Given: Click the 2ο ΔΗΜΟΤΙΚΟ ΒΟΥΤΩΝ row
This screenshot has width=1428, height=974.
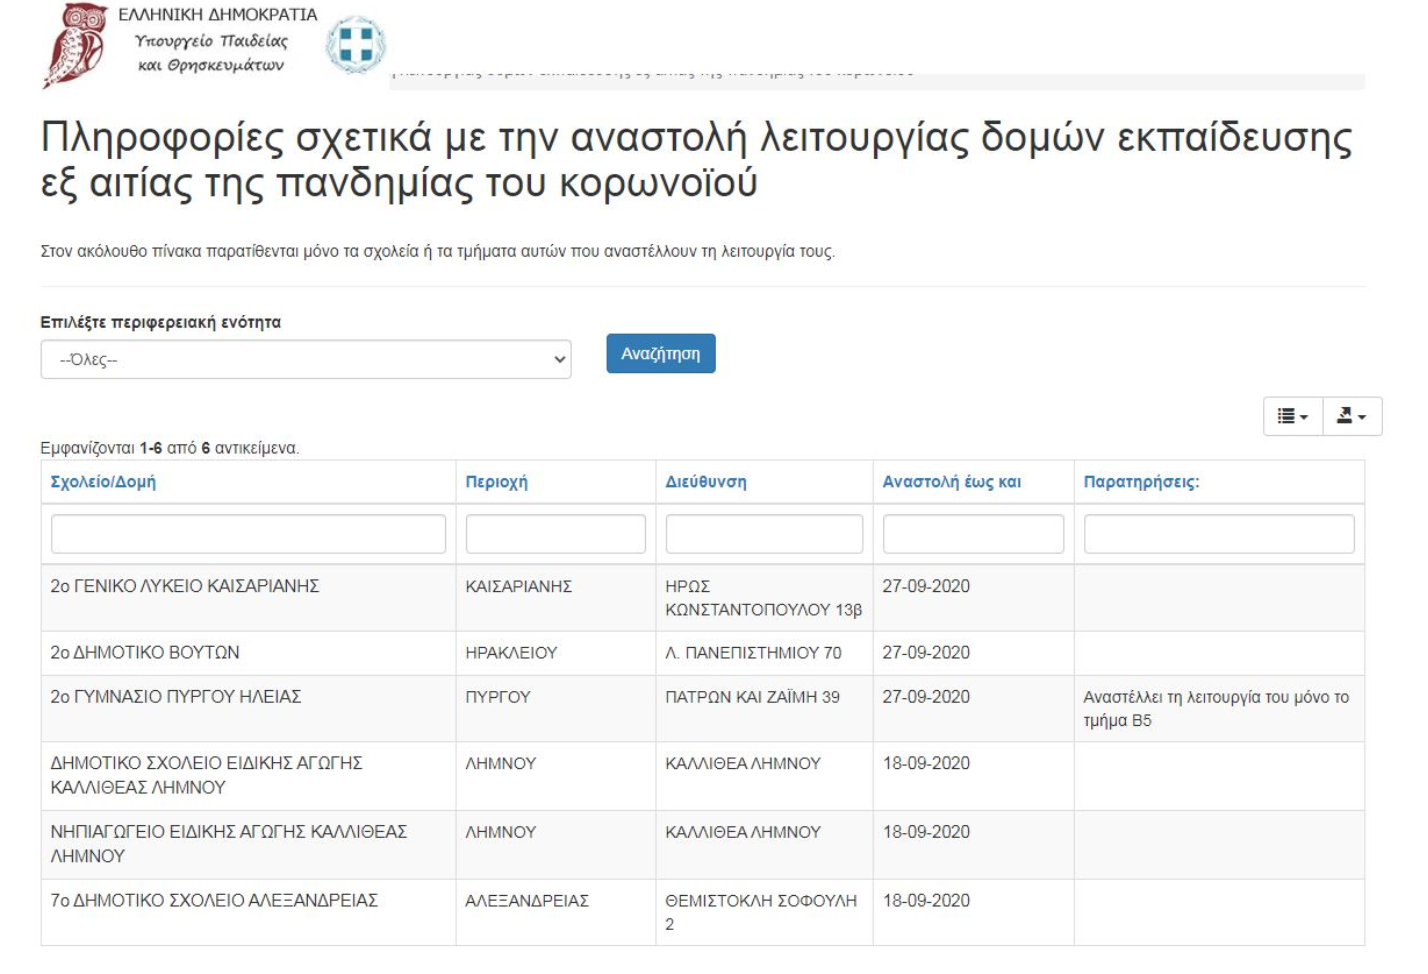Looking at the screenshot, I should 145,653.
